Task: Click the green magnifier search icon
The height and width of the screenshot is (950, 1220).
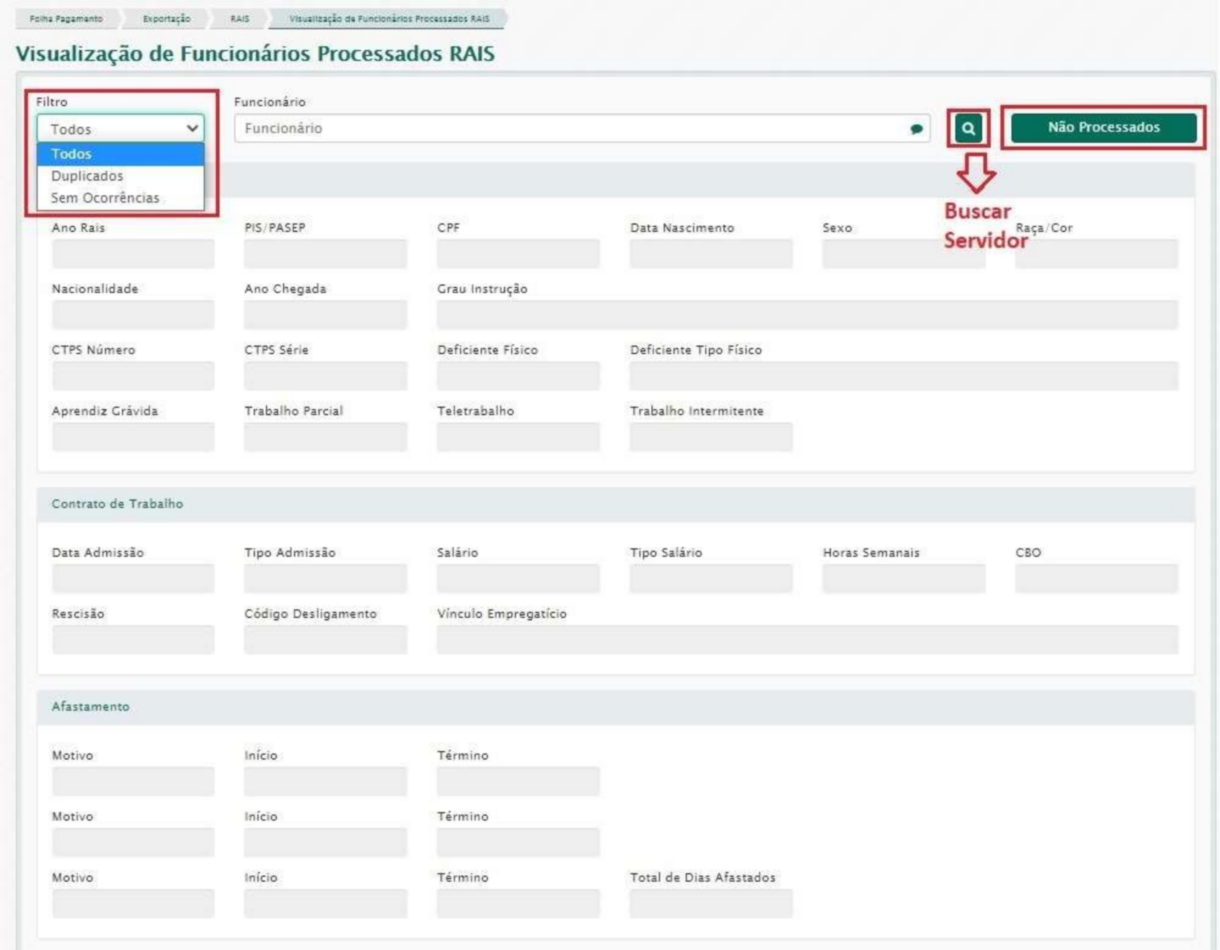Action: click(x=969, y=128)
